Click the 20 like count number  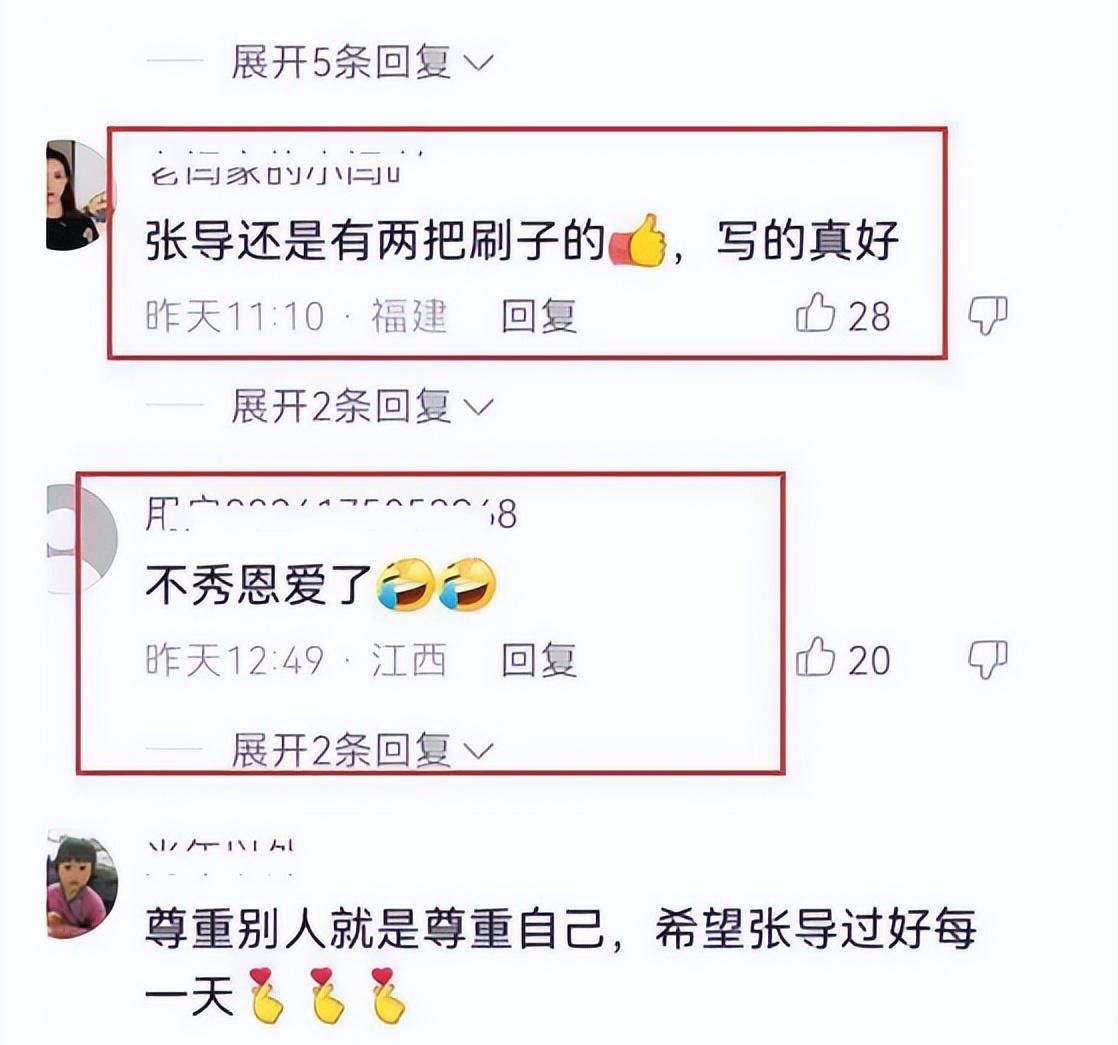point(869,661)
